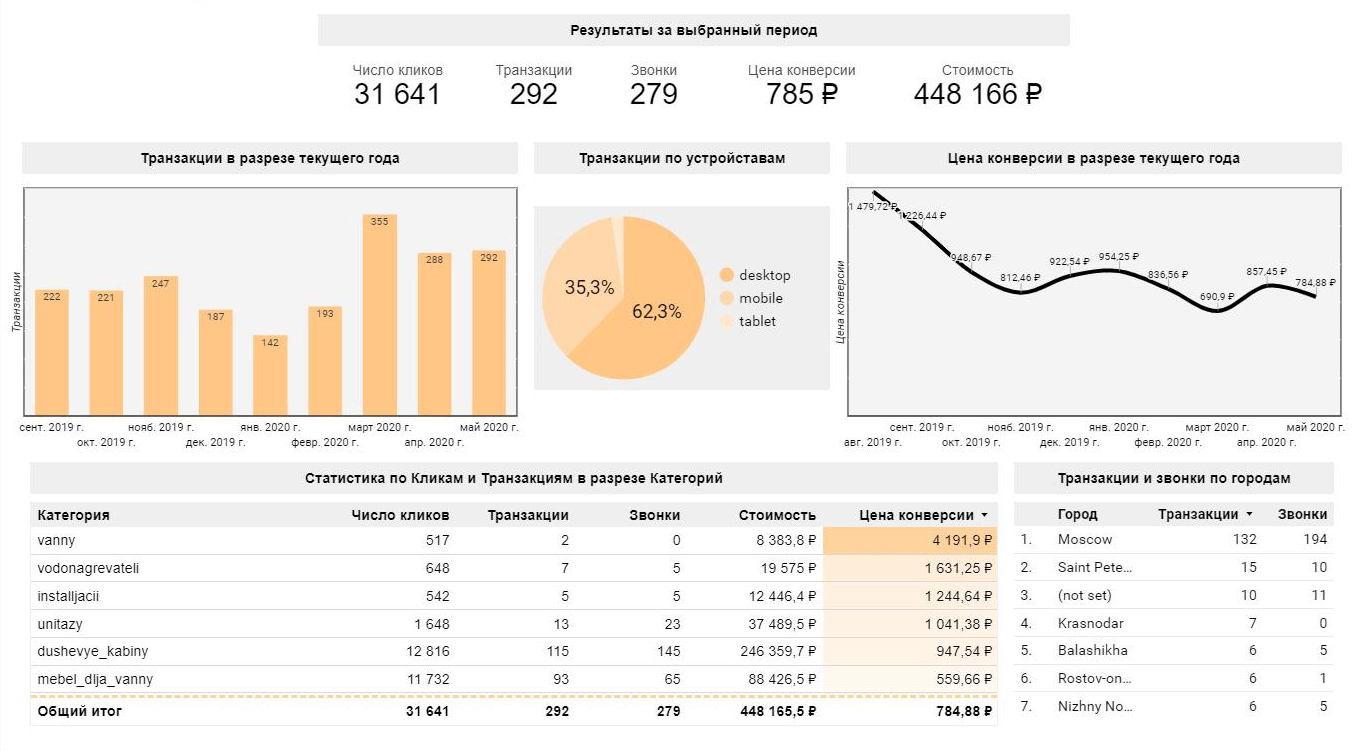
Task: Sort cities table by Транзакции arrow
Action: click(x=1248, y=514)
